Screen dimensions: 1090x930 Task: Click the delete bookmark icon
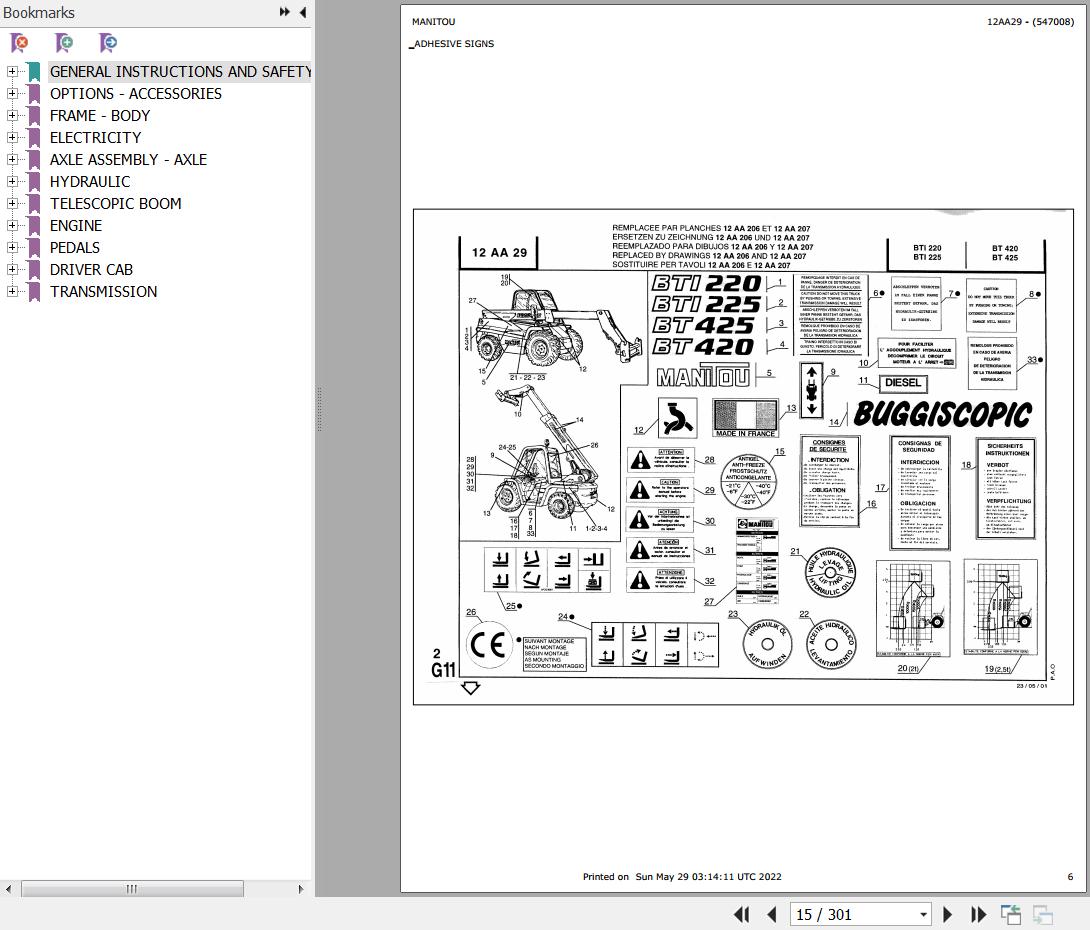[x=20, y=43]
